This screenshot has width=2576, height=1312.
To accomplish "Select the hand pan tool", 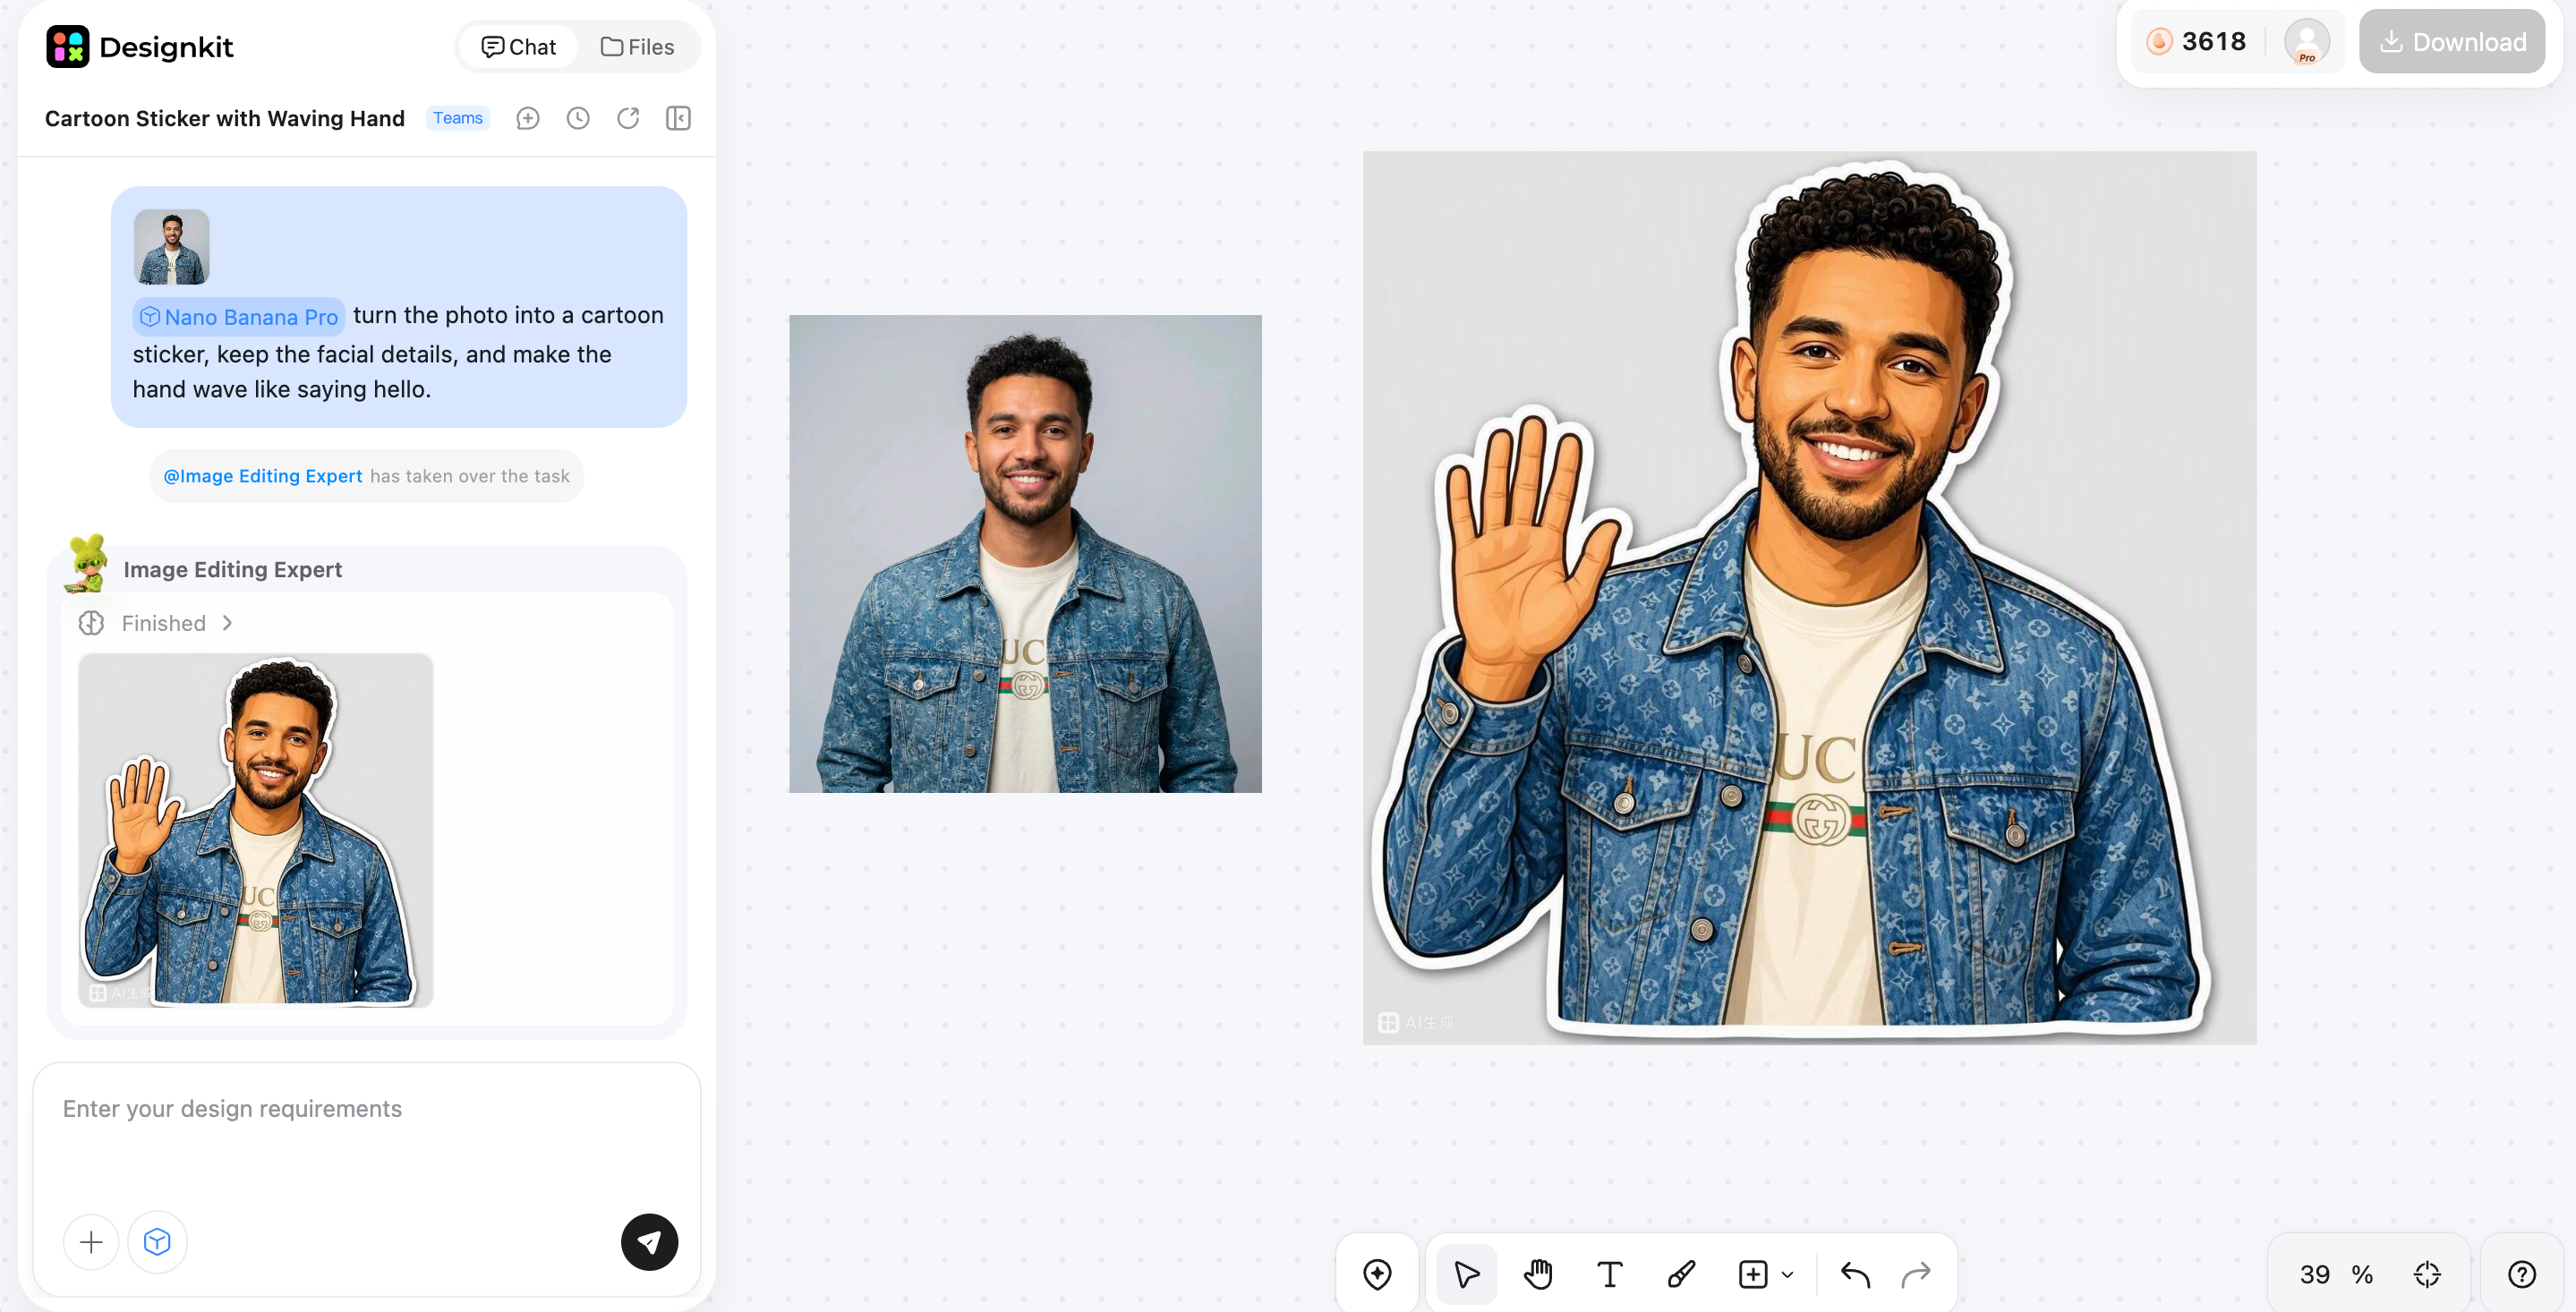I will 1538,1274.
